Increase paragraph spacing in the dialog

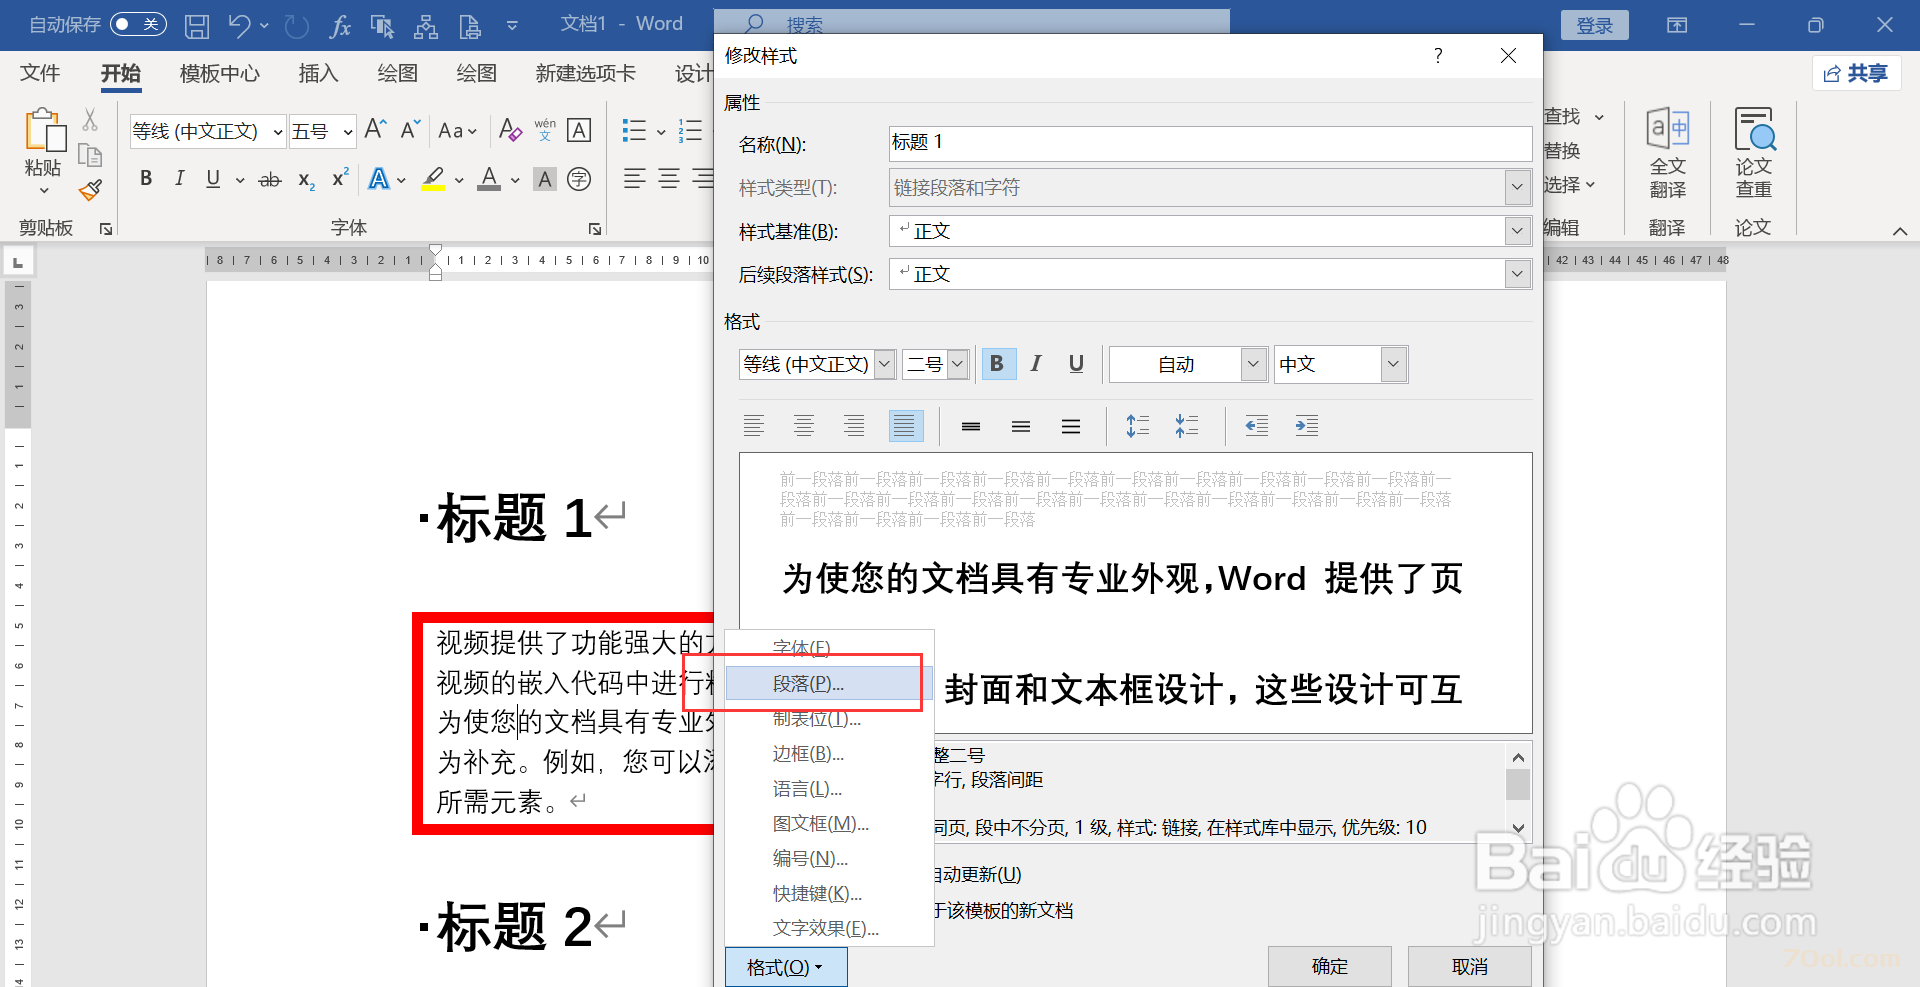coord(1137,426)
